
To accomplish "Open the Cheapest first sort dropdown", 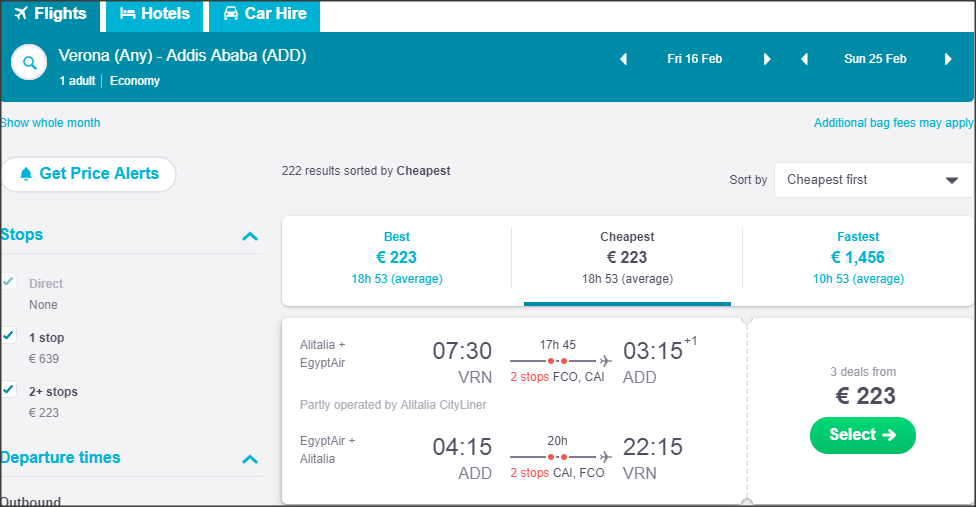I will click(872, 180).
